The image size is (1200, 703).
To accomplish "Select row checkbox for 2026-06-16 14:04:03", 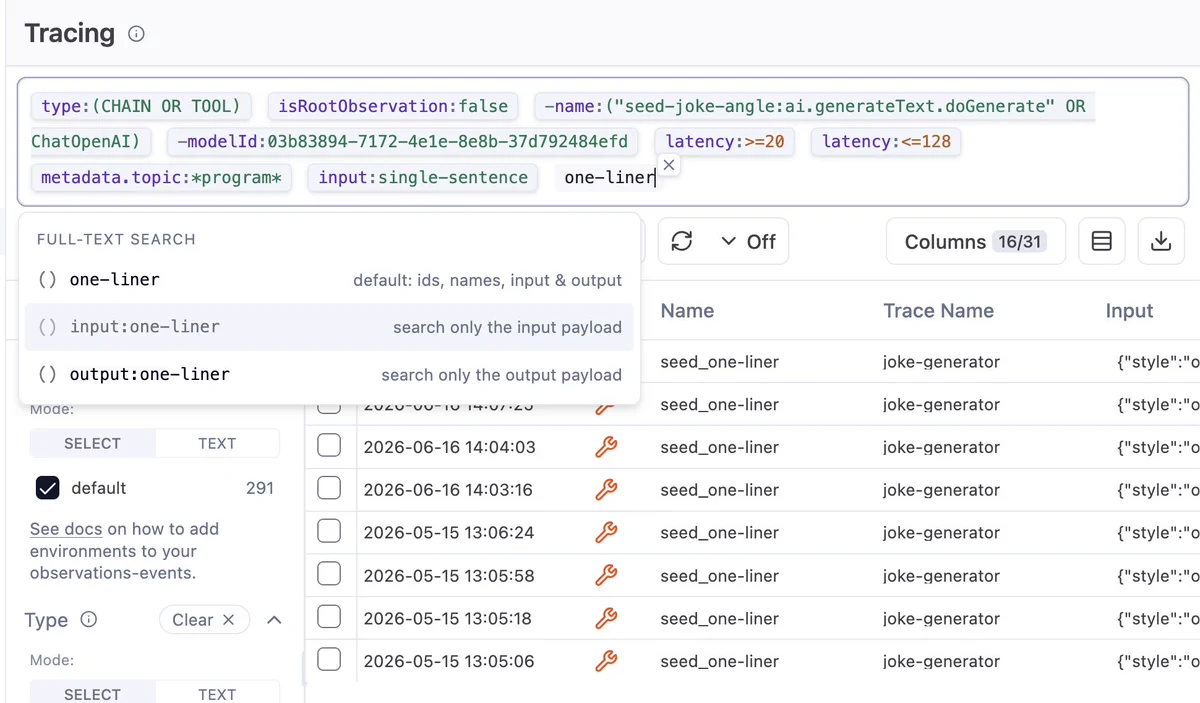I will click(329, 446).
